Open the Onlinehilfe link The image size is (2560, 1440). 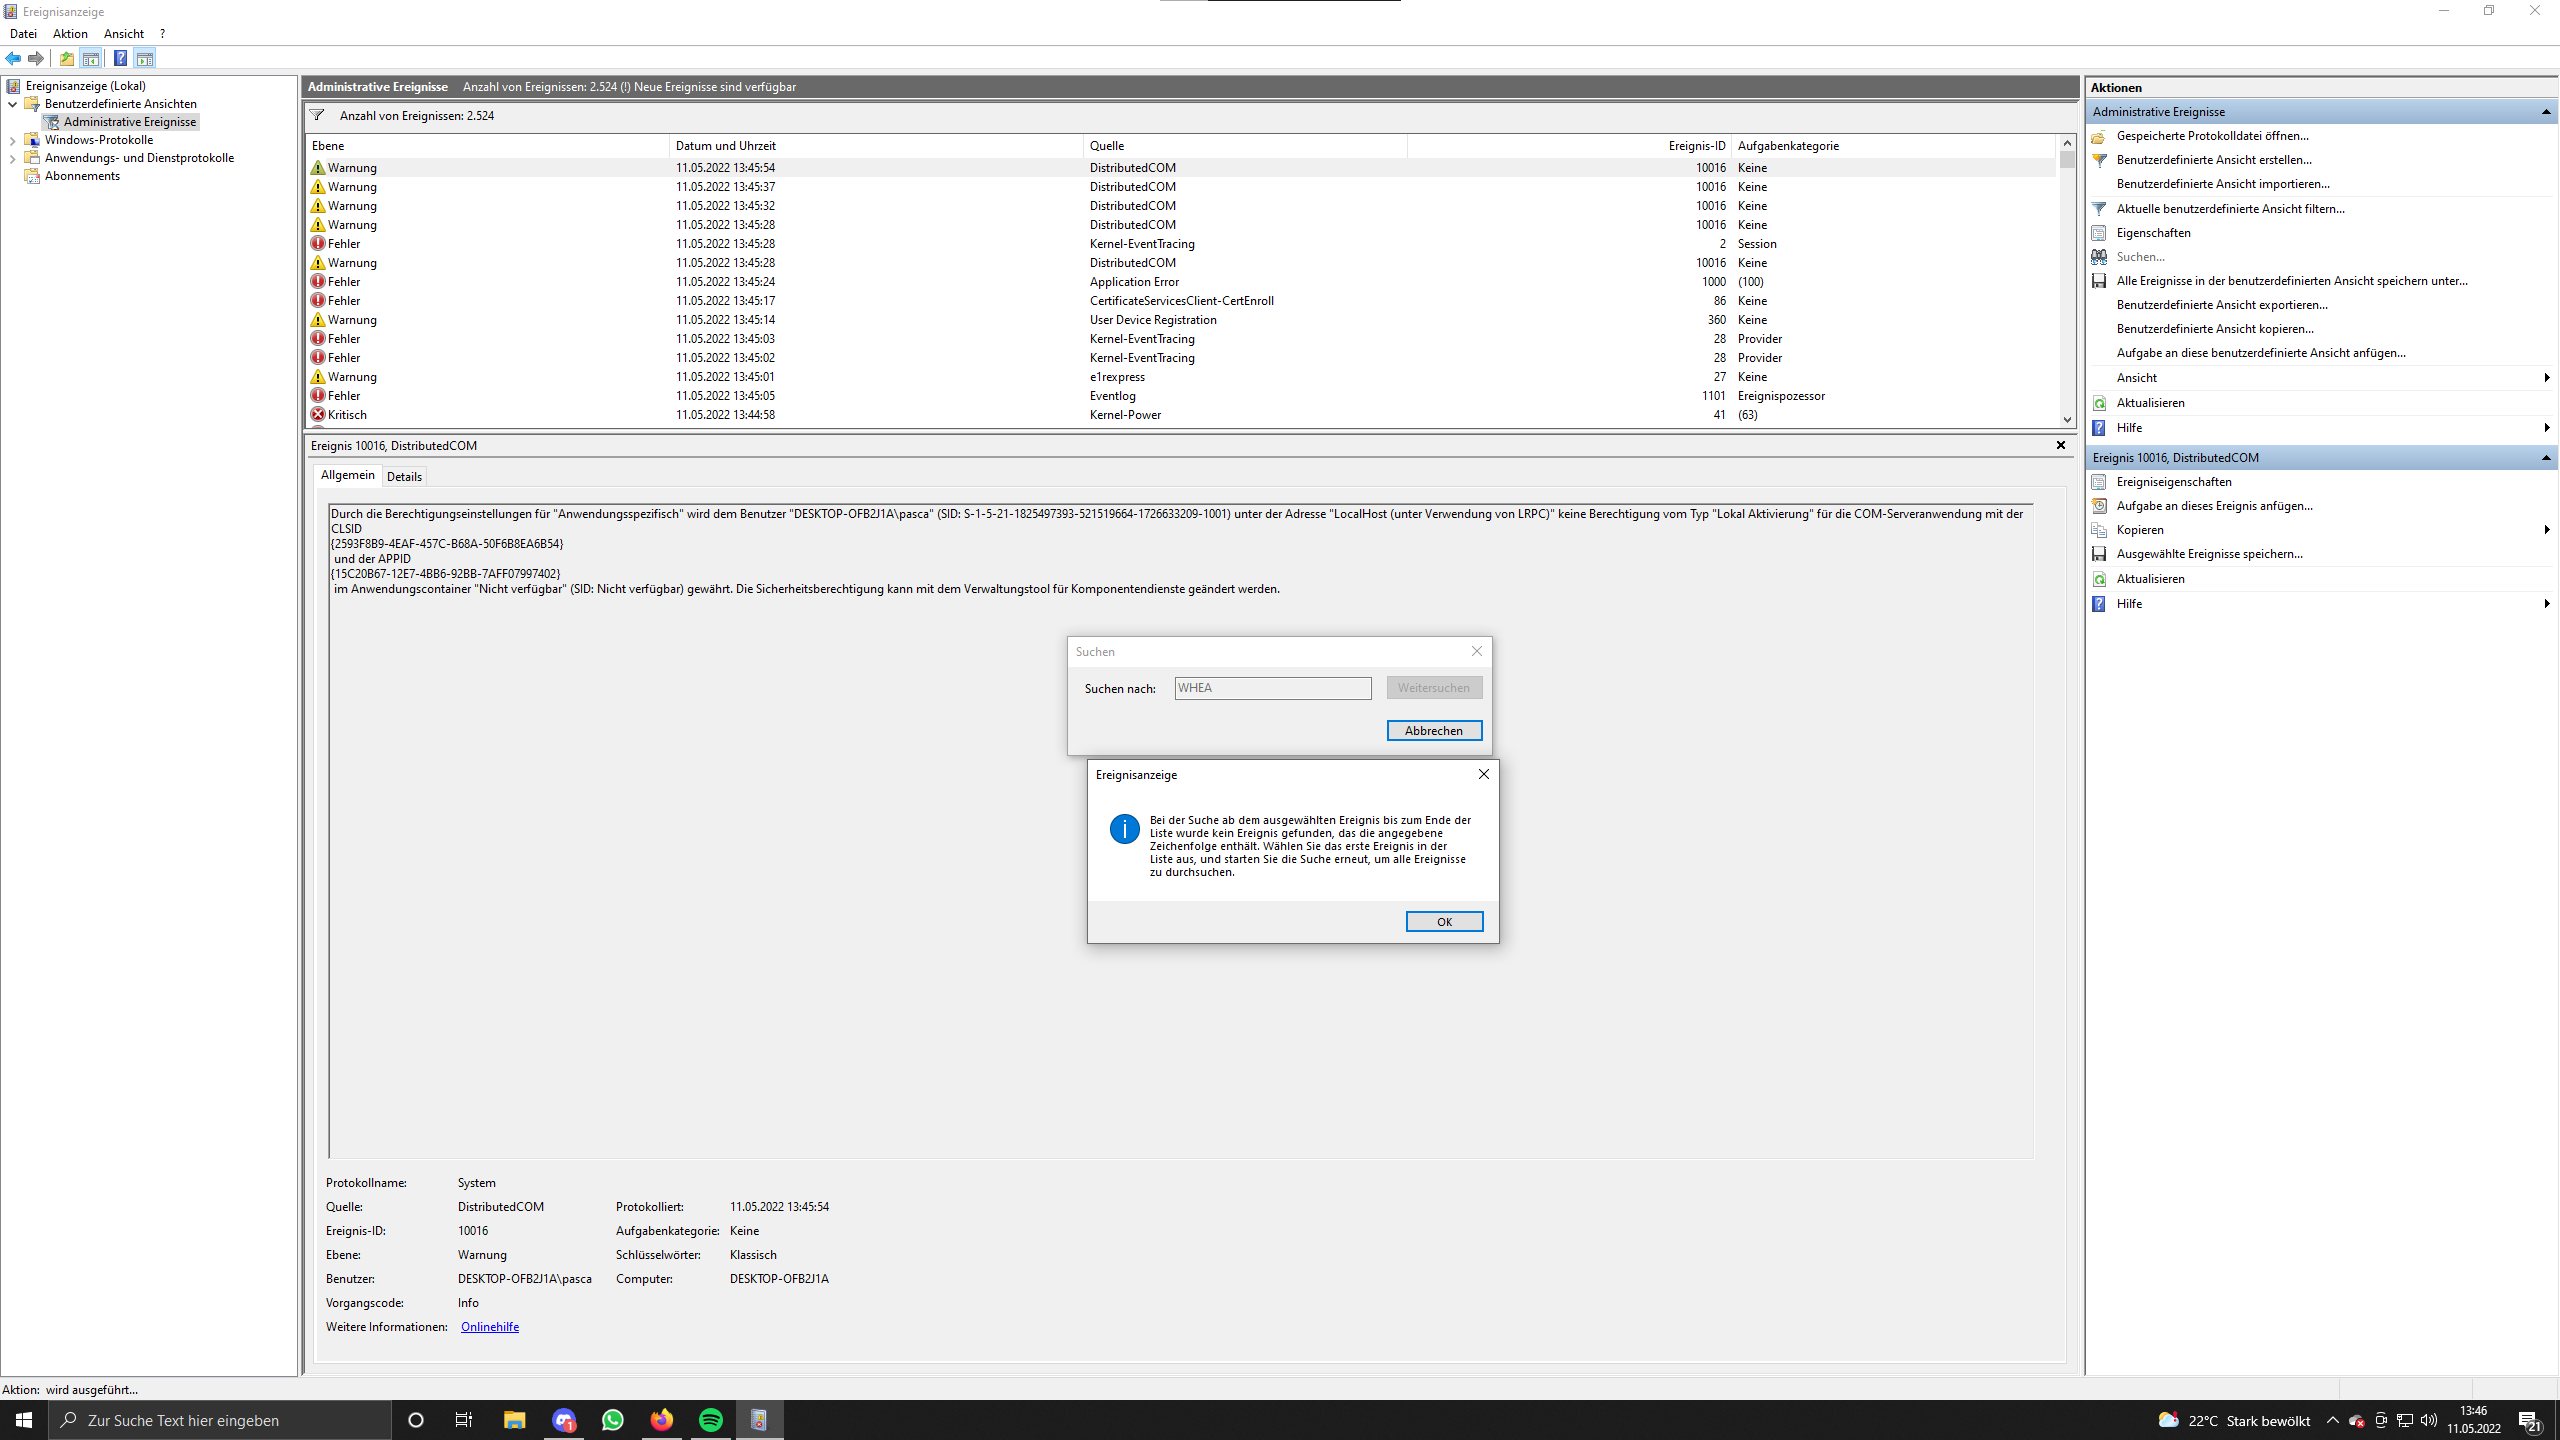[x=489, y=1327]
